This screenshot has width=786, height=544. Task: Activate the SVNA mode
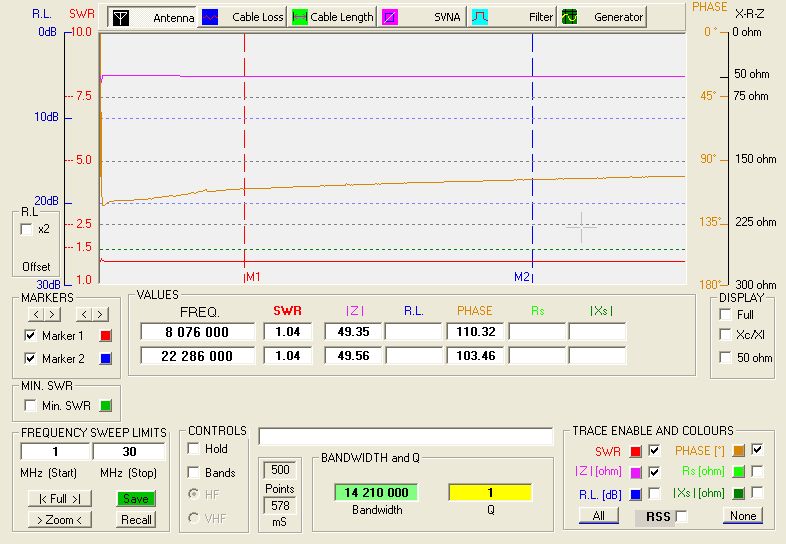point(421,17)
